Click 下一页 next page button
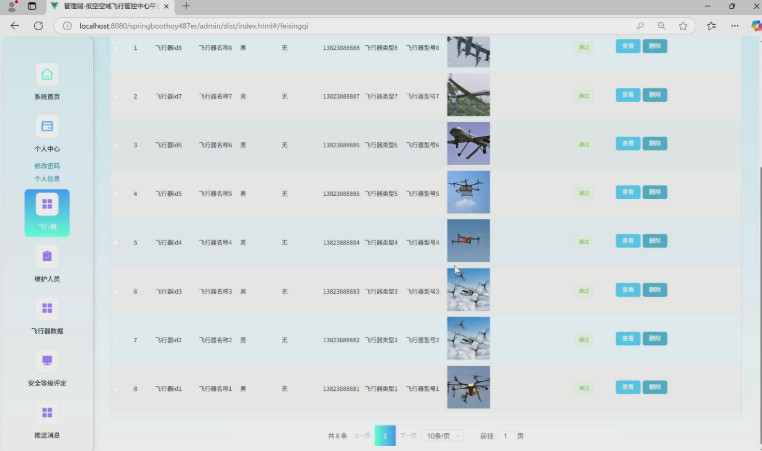The width and height of the screenshot is (762, 451). pyautogui.click(x=408, y=435)
